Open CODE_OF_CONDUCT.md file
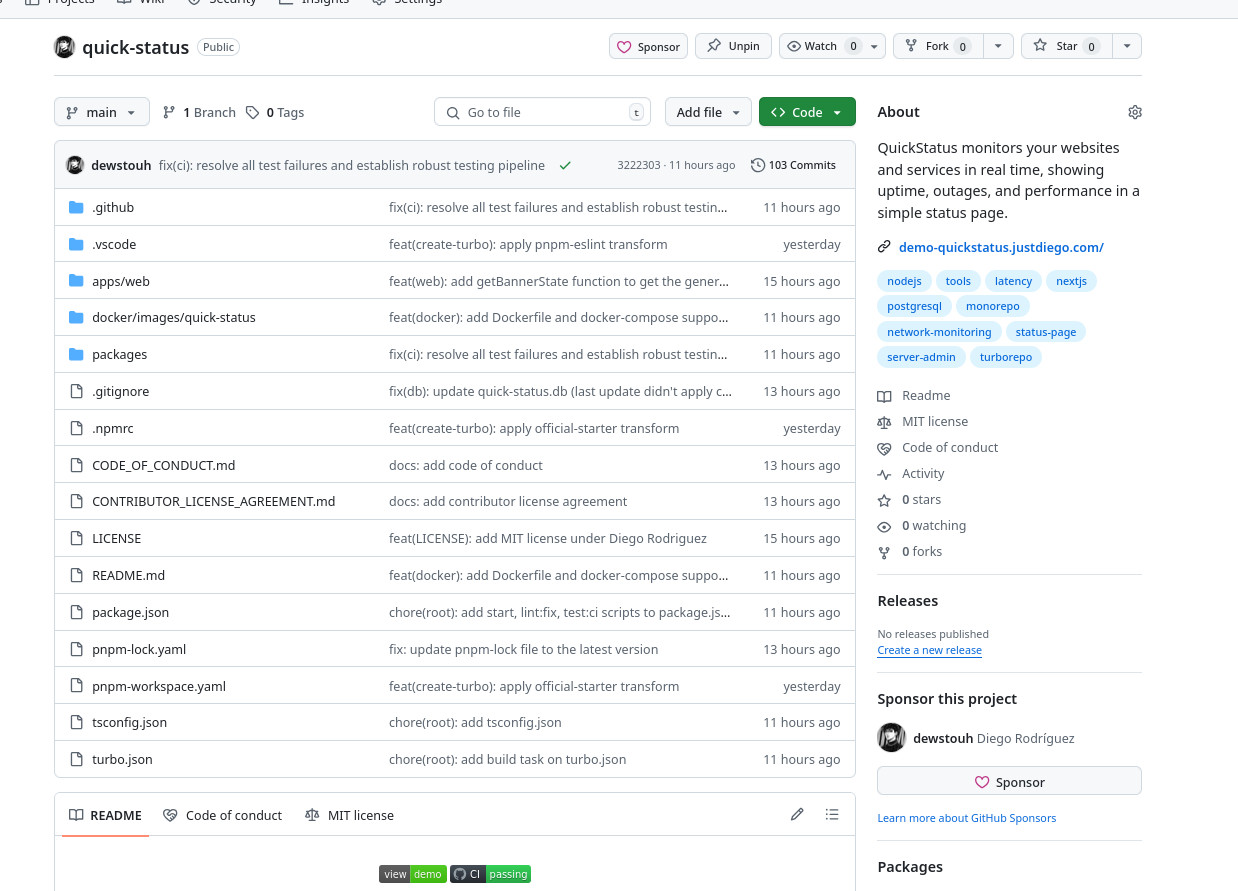 pos(164,465)
